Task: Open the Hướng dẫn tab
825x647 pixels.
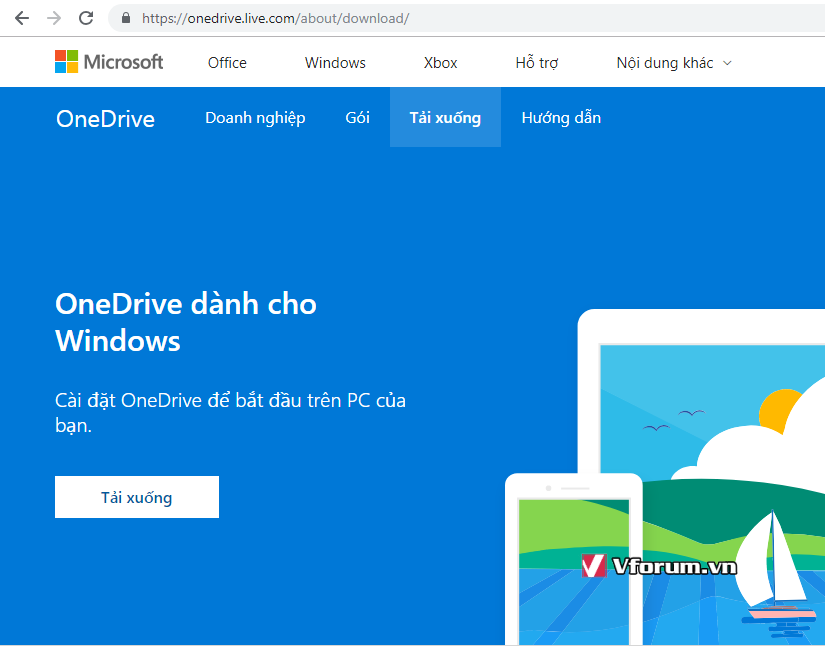Action: tap(561, 118)
